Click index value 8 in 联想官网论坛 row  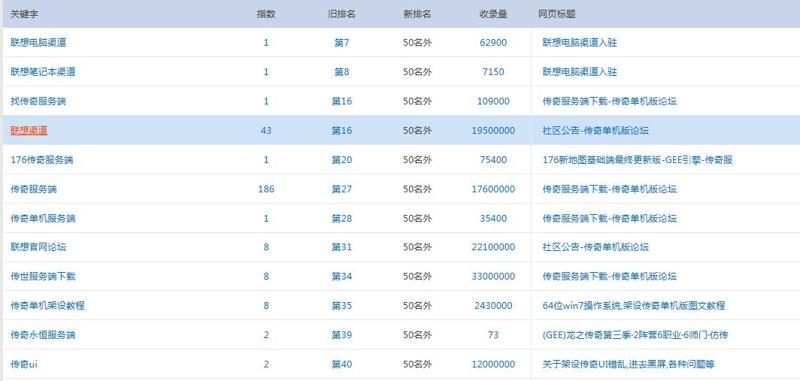point(266,247)
